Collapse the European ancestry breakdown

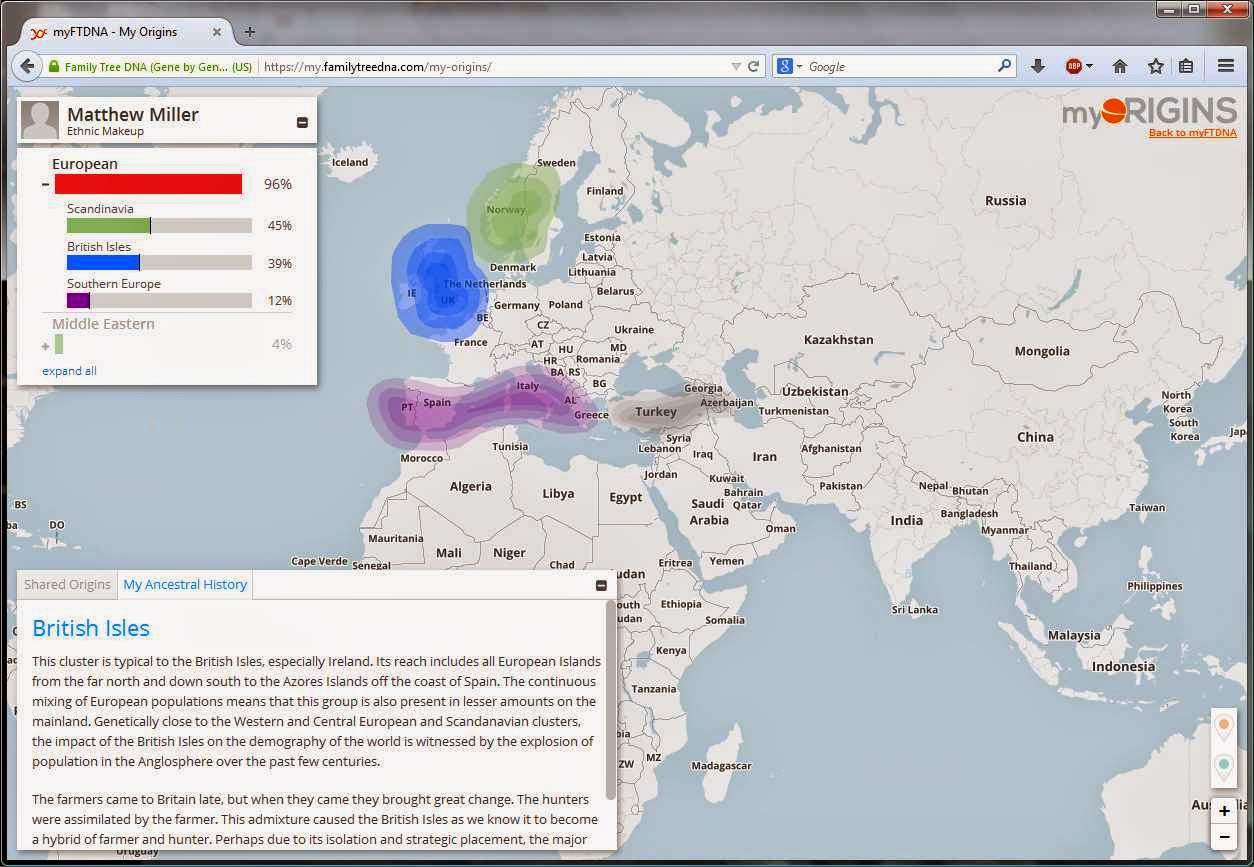tap(44, 184)
